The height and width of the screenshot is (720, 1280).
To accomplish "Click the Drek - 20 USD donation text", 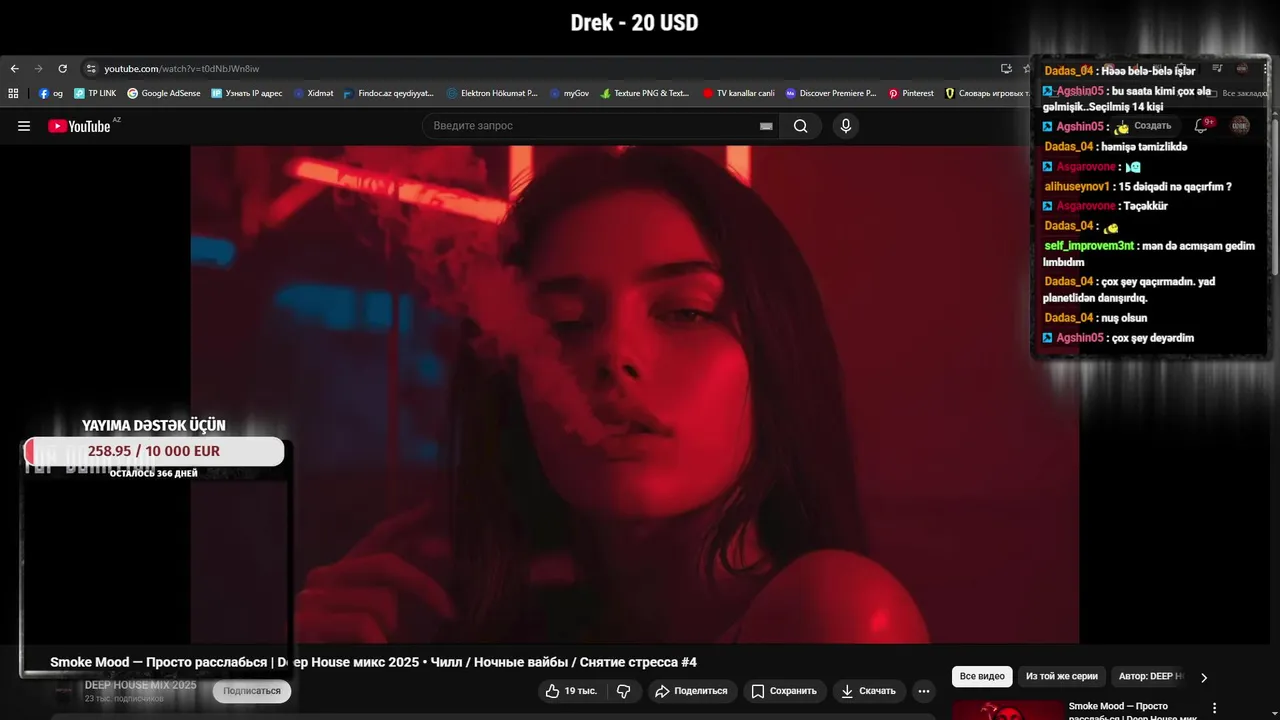I will 634,22.
